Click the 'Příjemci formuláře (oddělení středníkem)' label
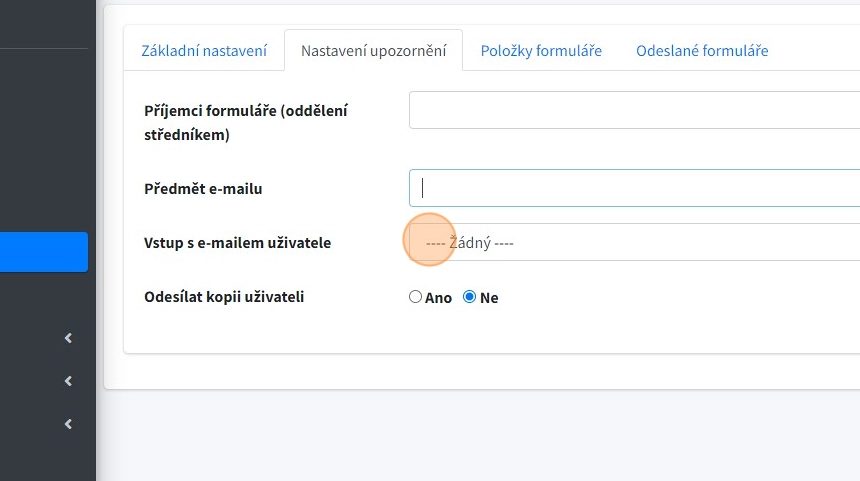Viewport: 860px width, 481px height. click(x=246, y=122)
